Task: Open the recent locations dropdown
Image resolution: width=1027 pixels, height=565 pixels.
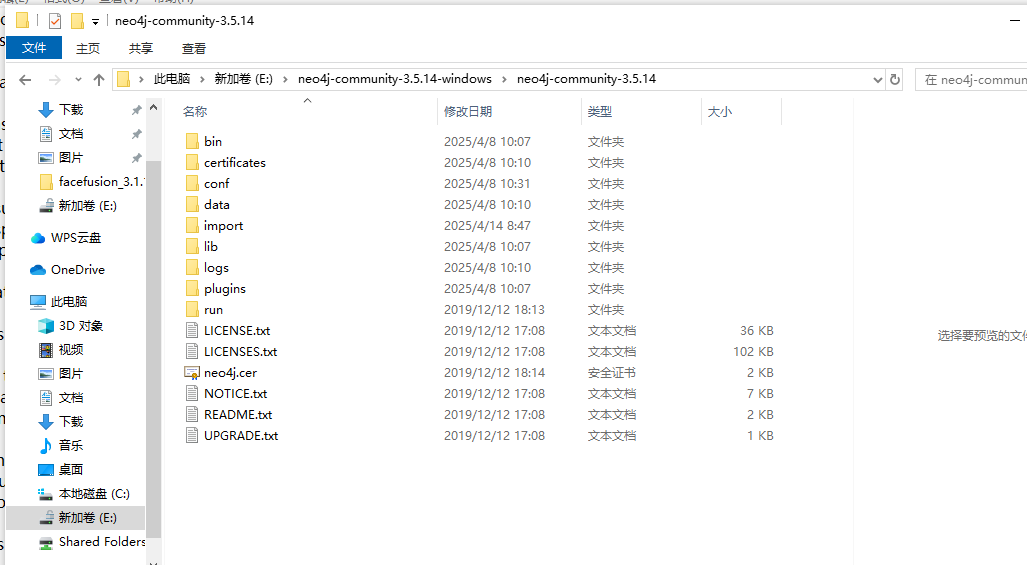Action: tap(78, 80)
